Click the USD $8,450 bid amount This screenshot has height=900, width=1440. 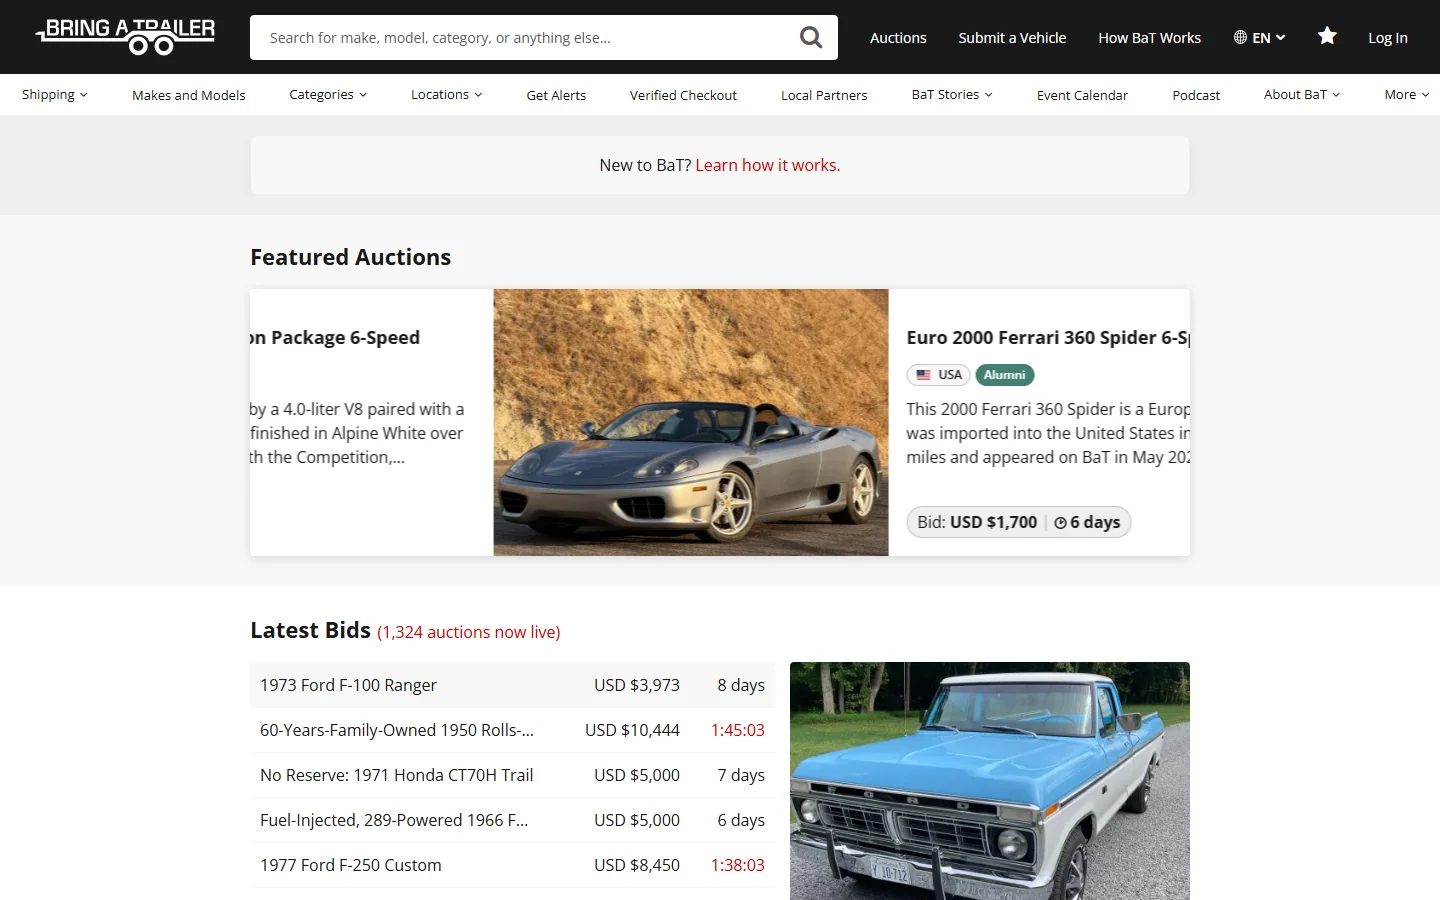coord(637,865)
